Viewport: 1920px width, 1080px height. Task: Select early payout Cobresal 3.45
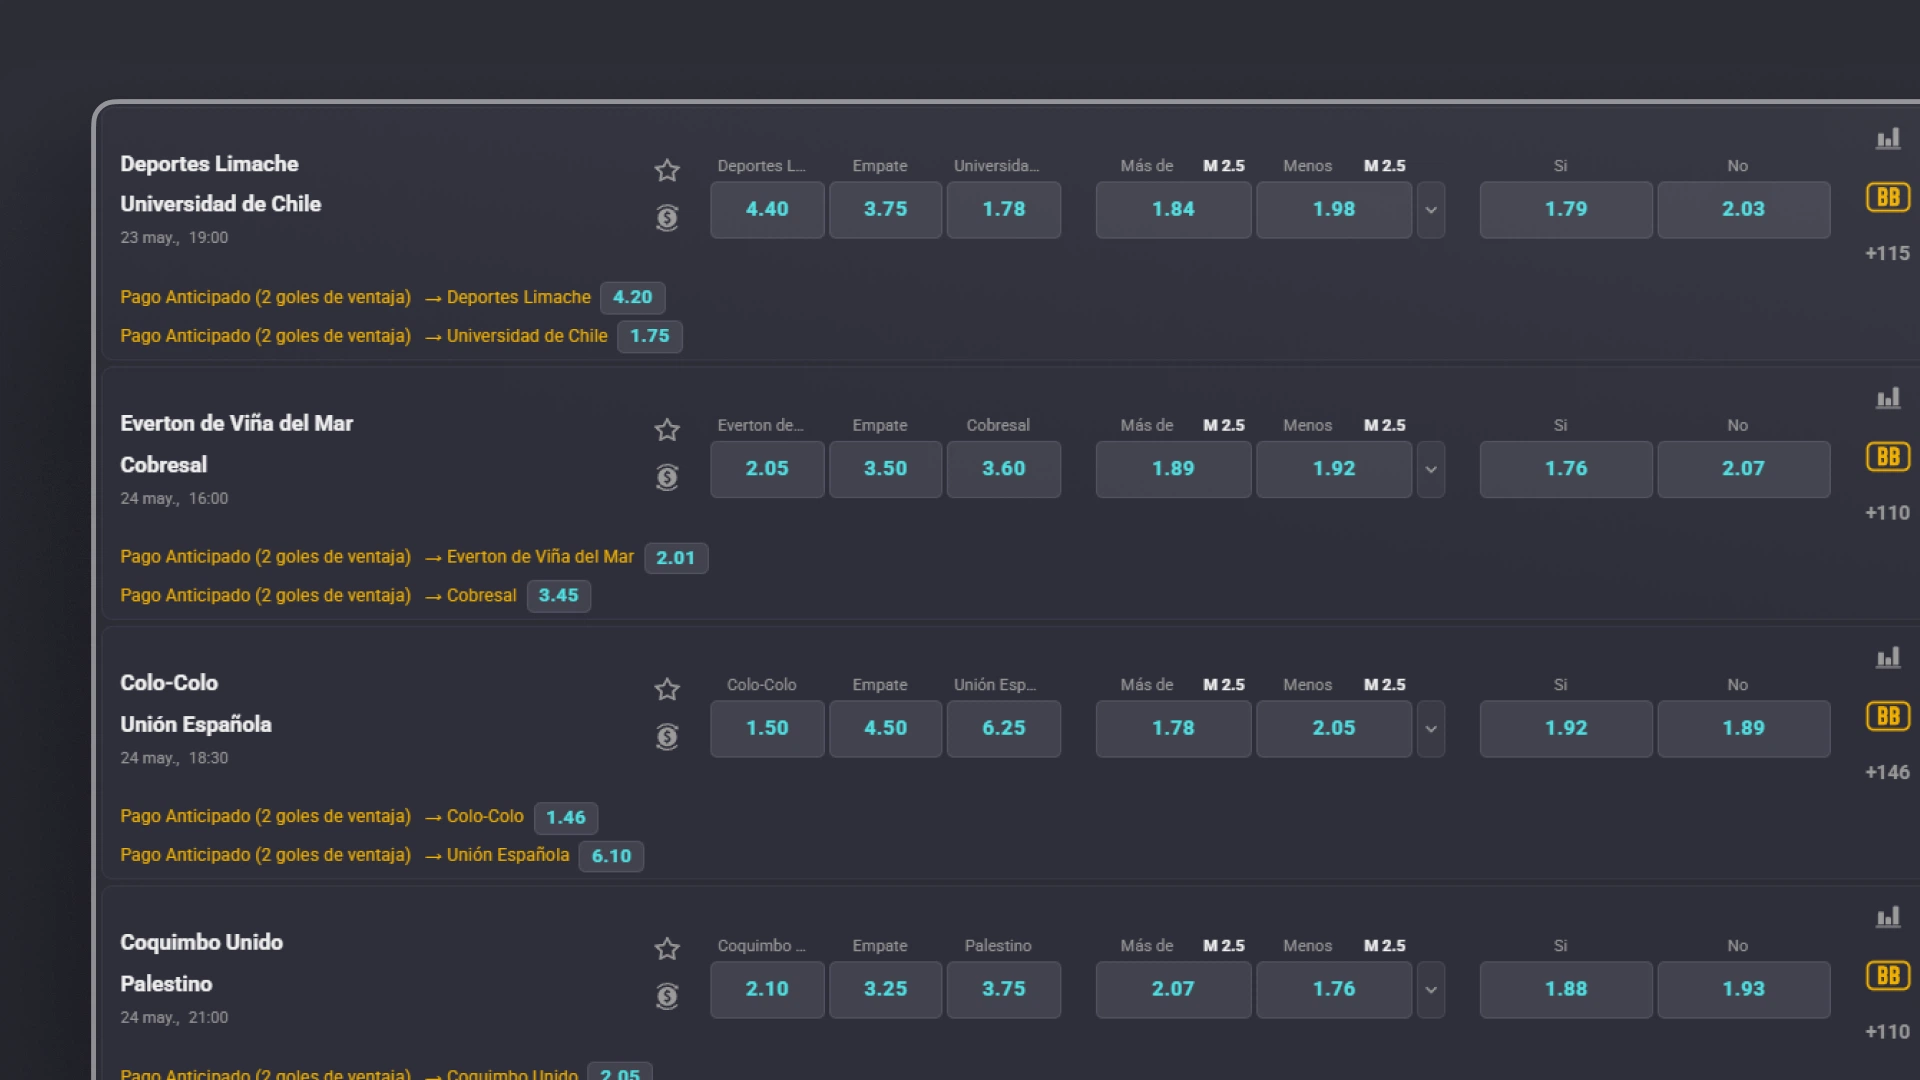point(559,596)
